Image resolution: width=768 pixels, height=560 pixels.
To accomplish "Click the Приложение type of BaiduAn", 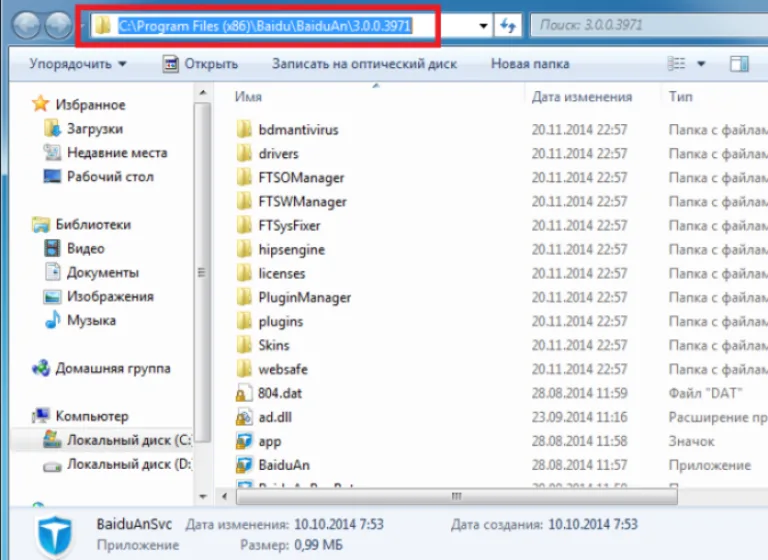I will pyautogui.click(x=710, y=465).
